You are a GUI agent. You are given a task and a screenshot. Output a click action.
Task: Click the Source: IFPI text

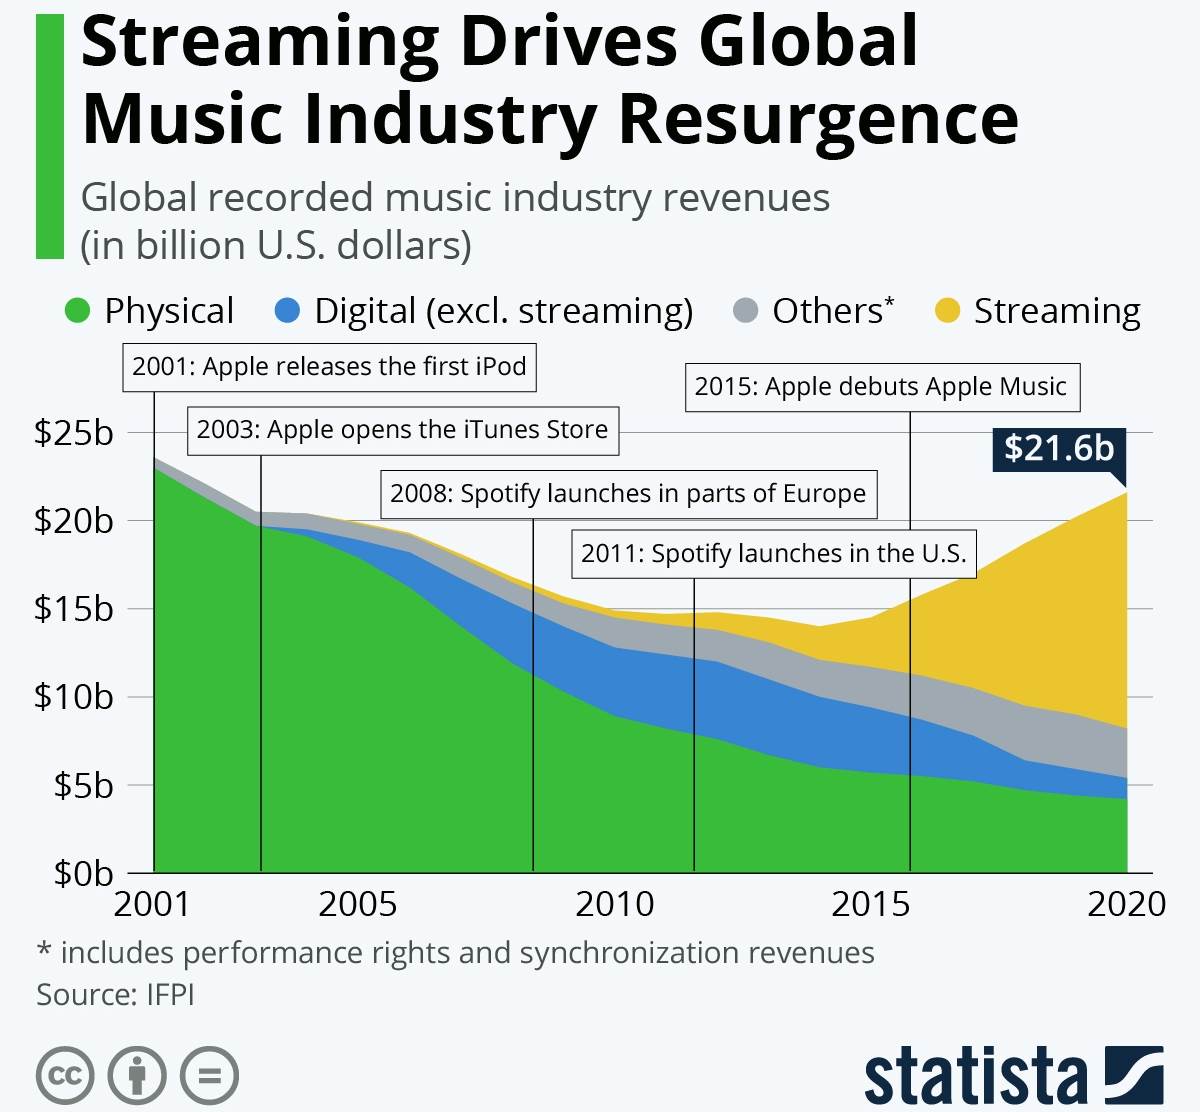(115, 995)
